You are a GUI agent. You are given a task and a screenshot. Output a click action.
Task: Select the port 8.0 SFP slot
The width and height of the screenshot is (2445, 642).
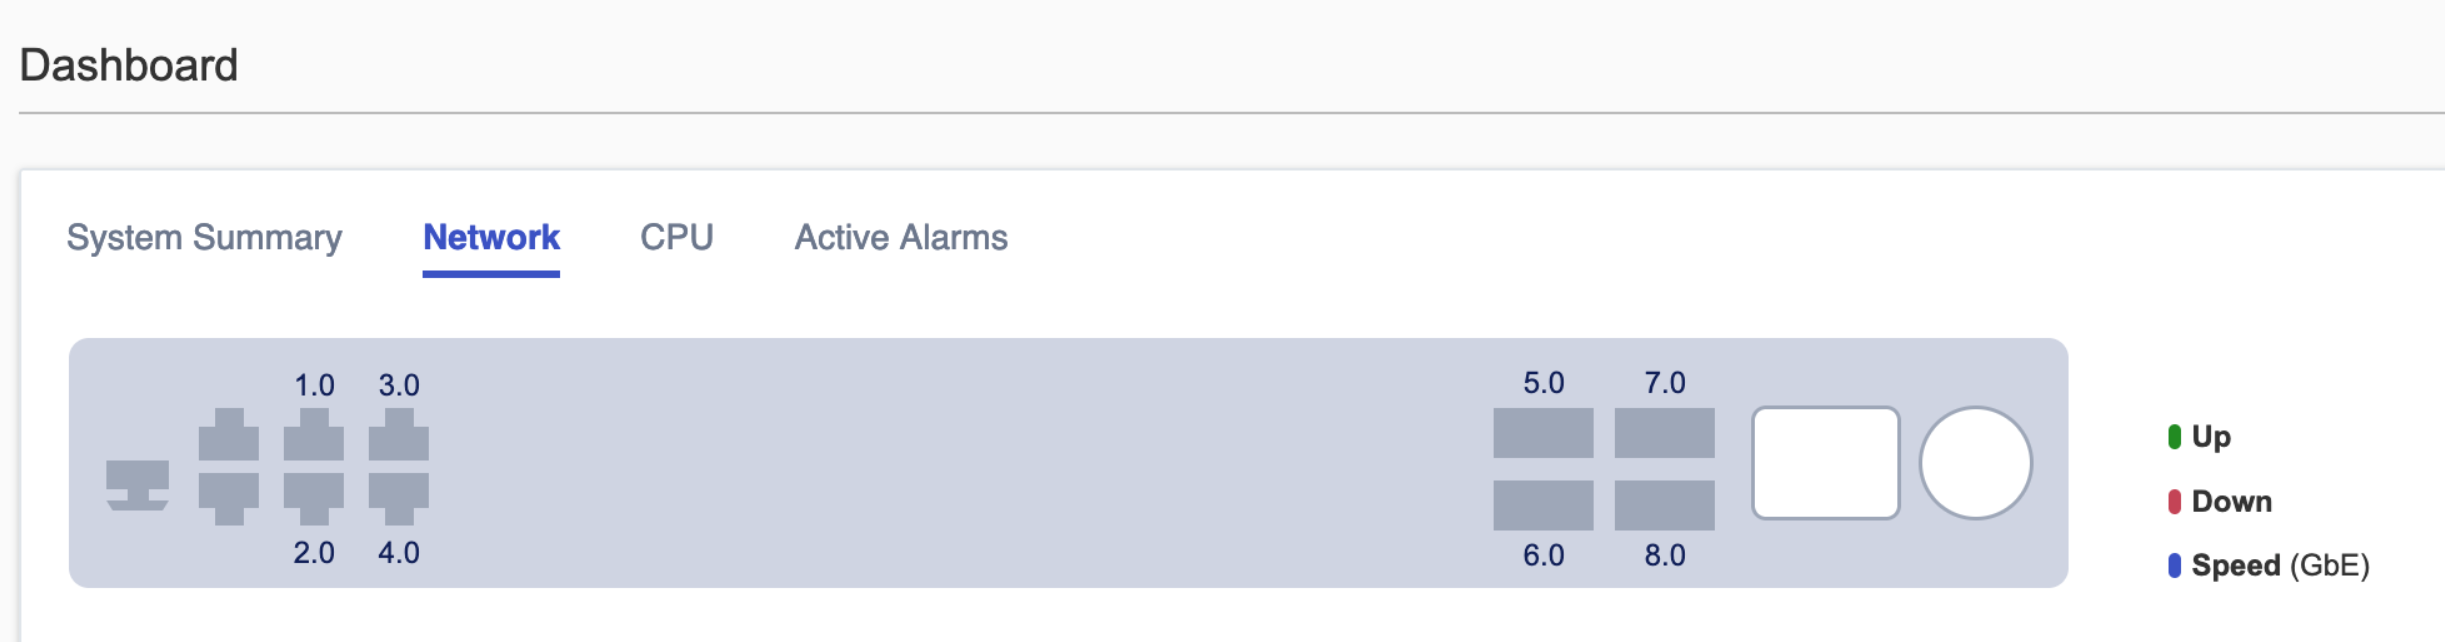[1664, 505]
